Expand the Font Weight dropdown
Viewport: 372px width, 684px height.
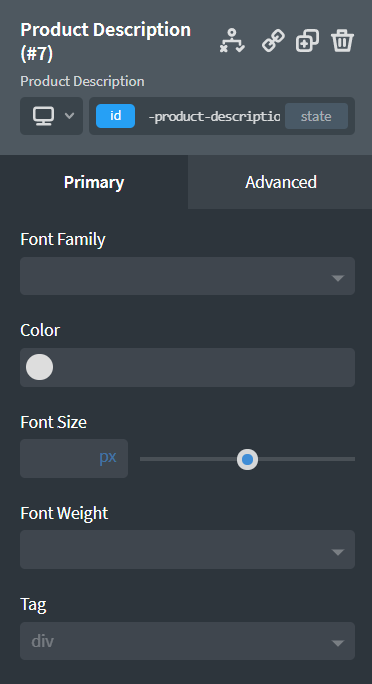click(x=188, y=550)
